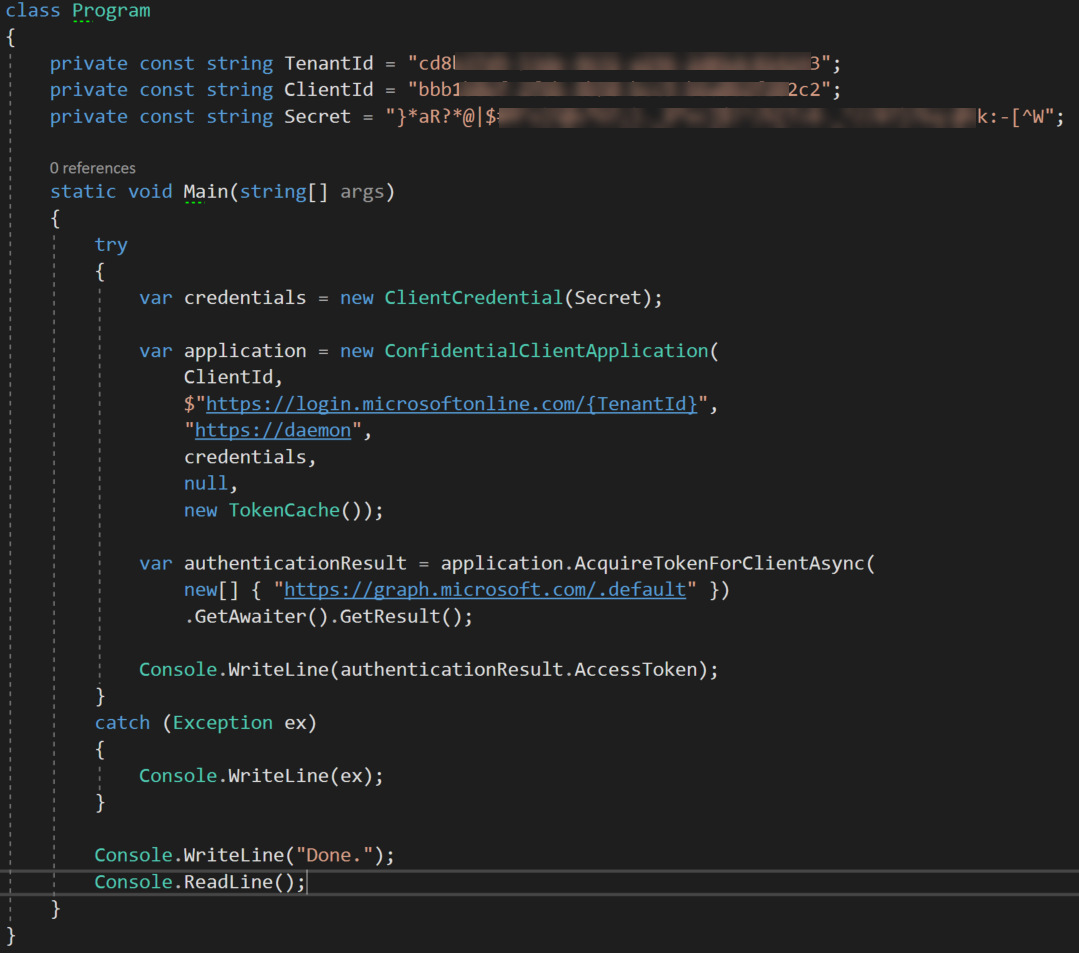Click the Exception type in the catch clause

[222, 722]
